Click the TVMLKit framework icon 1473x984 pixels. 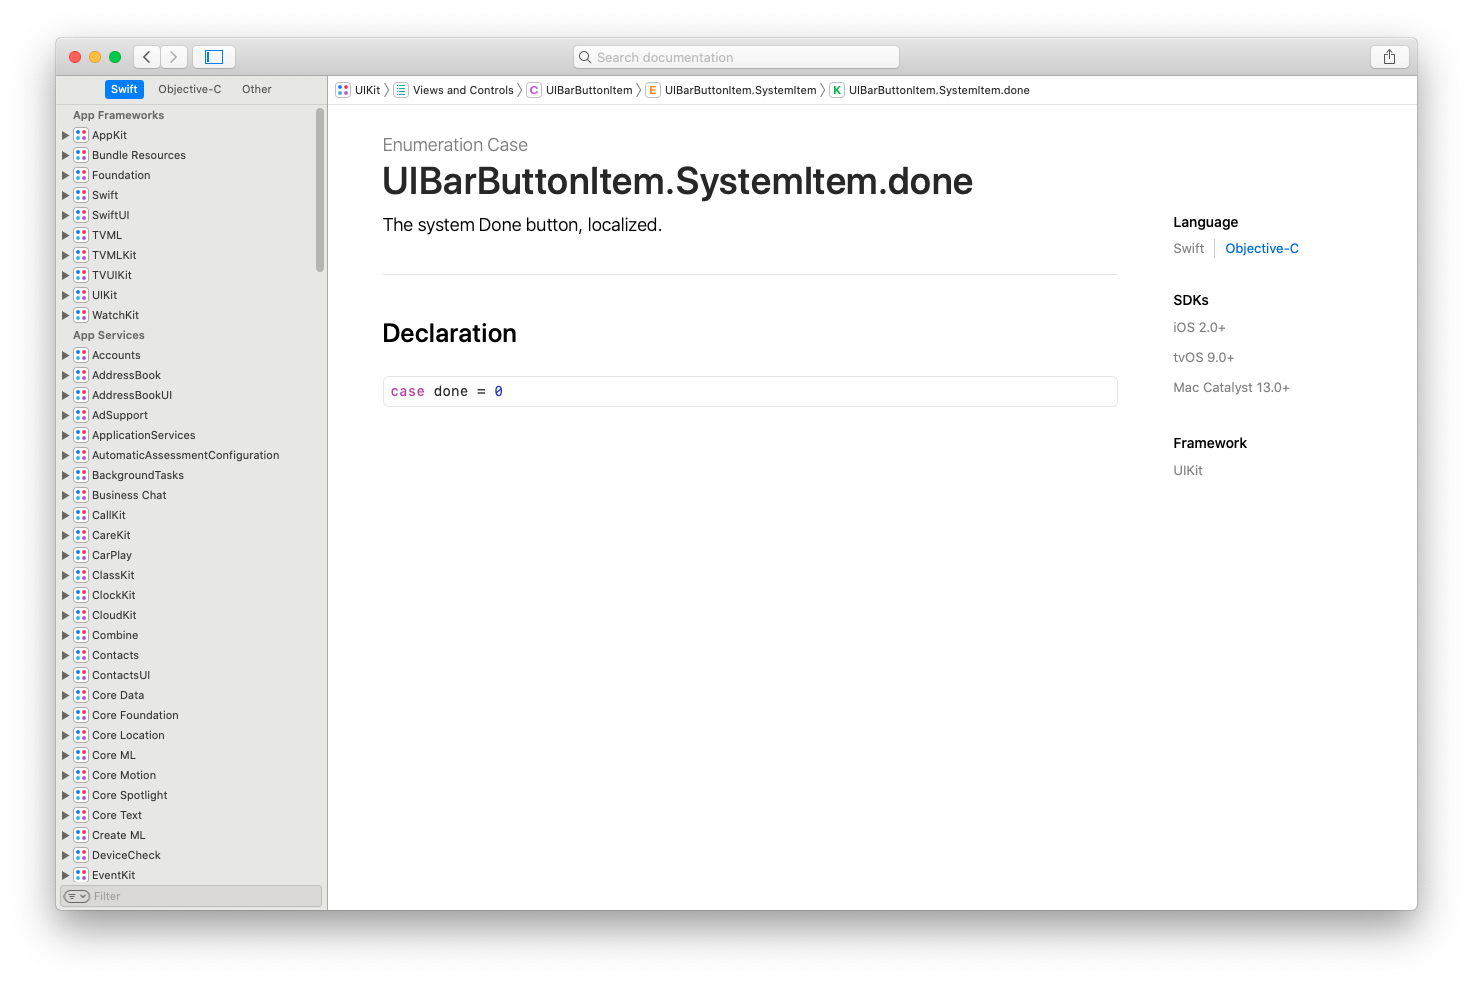(x=81, y=255)
